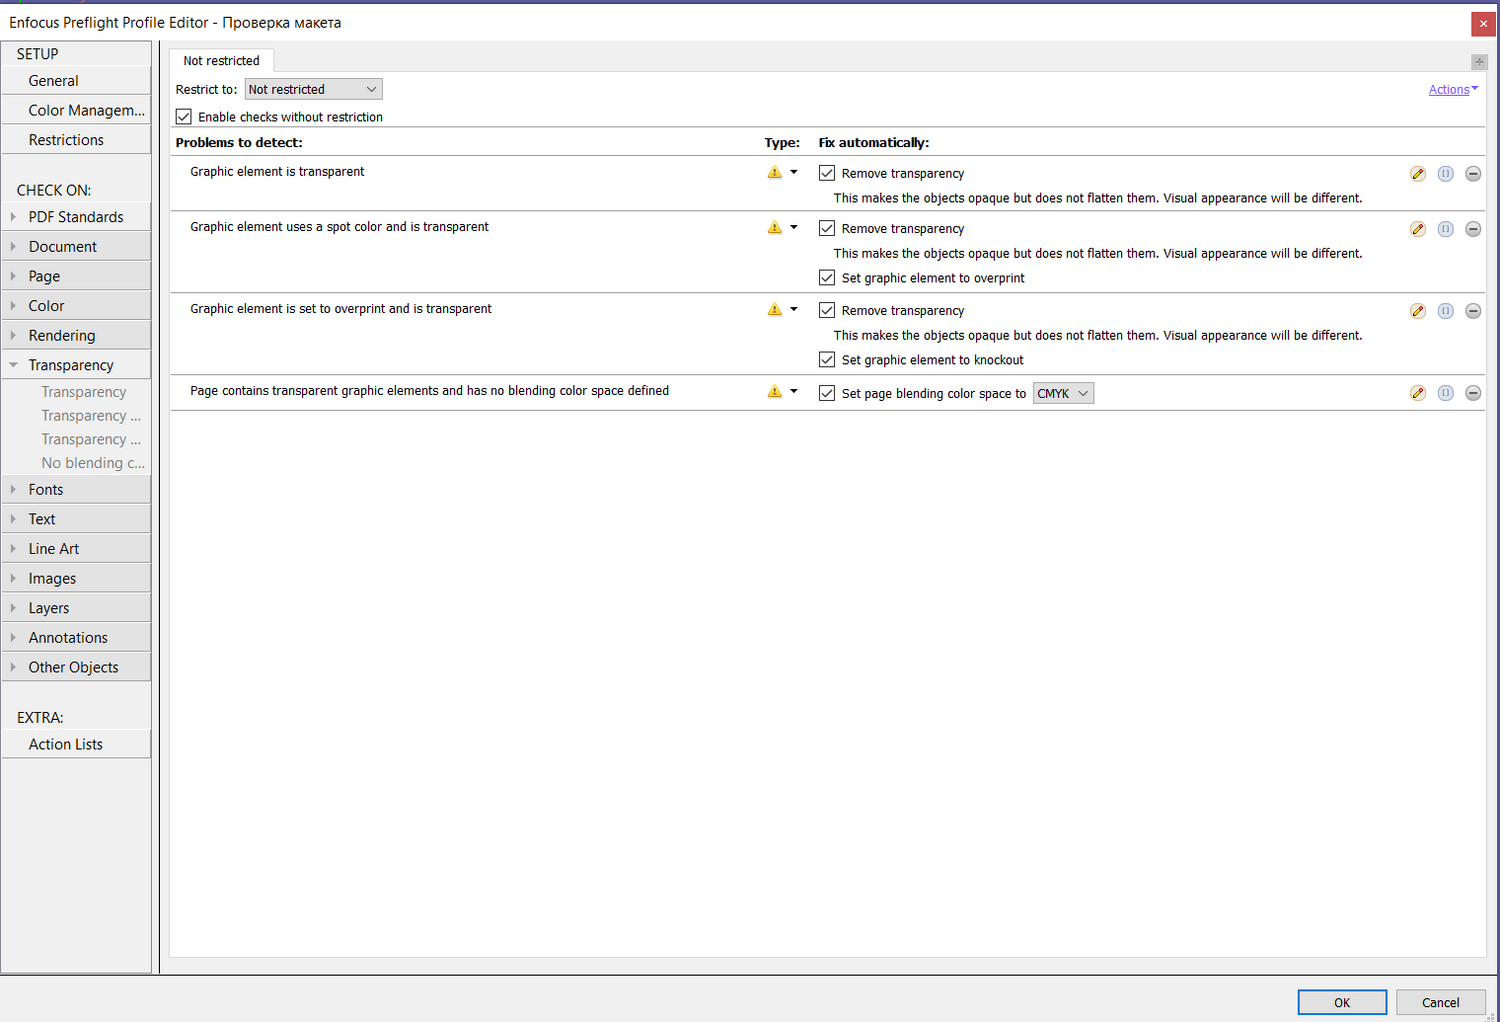Remove the overprint and transparent check via minus icon
The width and height of the screenshot is (1500, 1022).
pyautogui.click(x=1473, y=311)
